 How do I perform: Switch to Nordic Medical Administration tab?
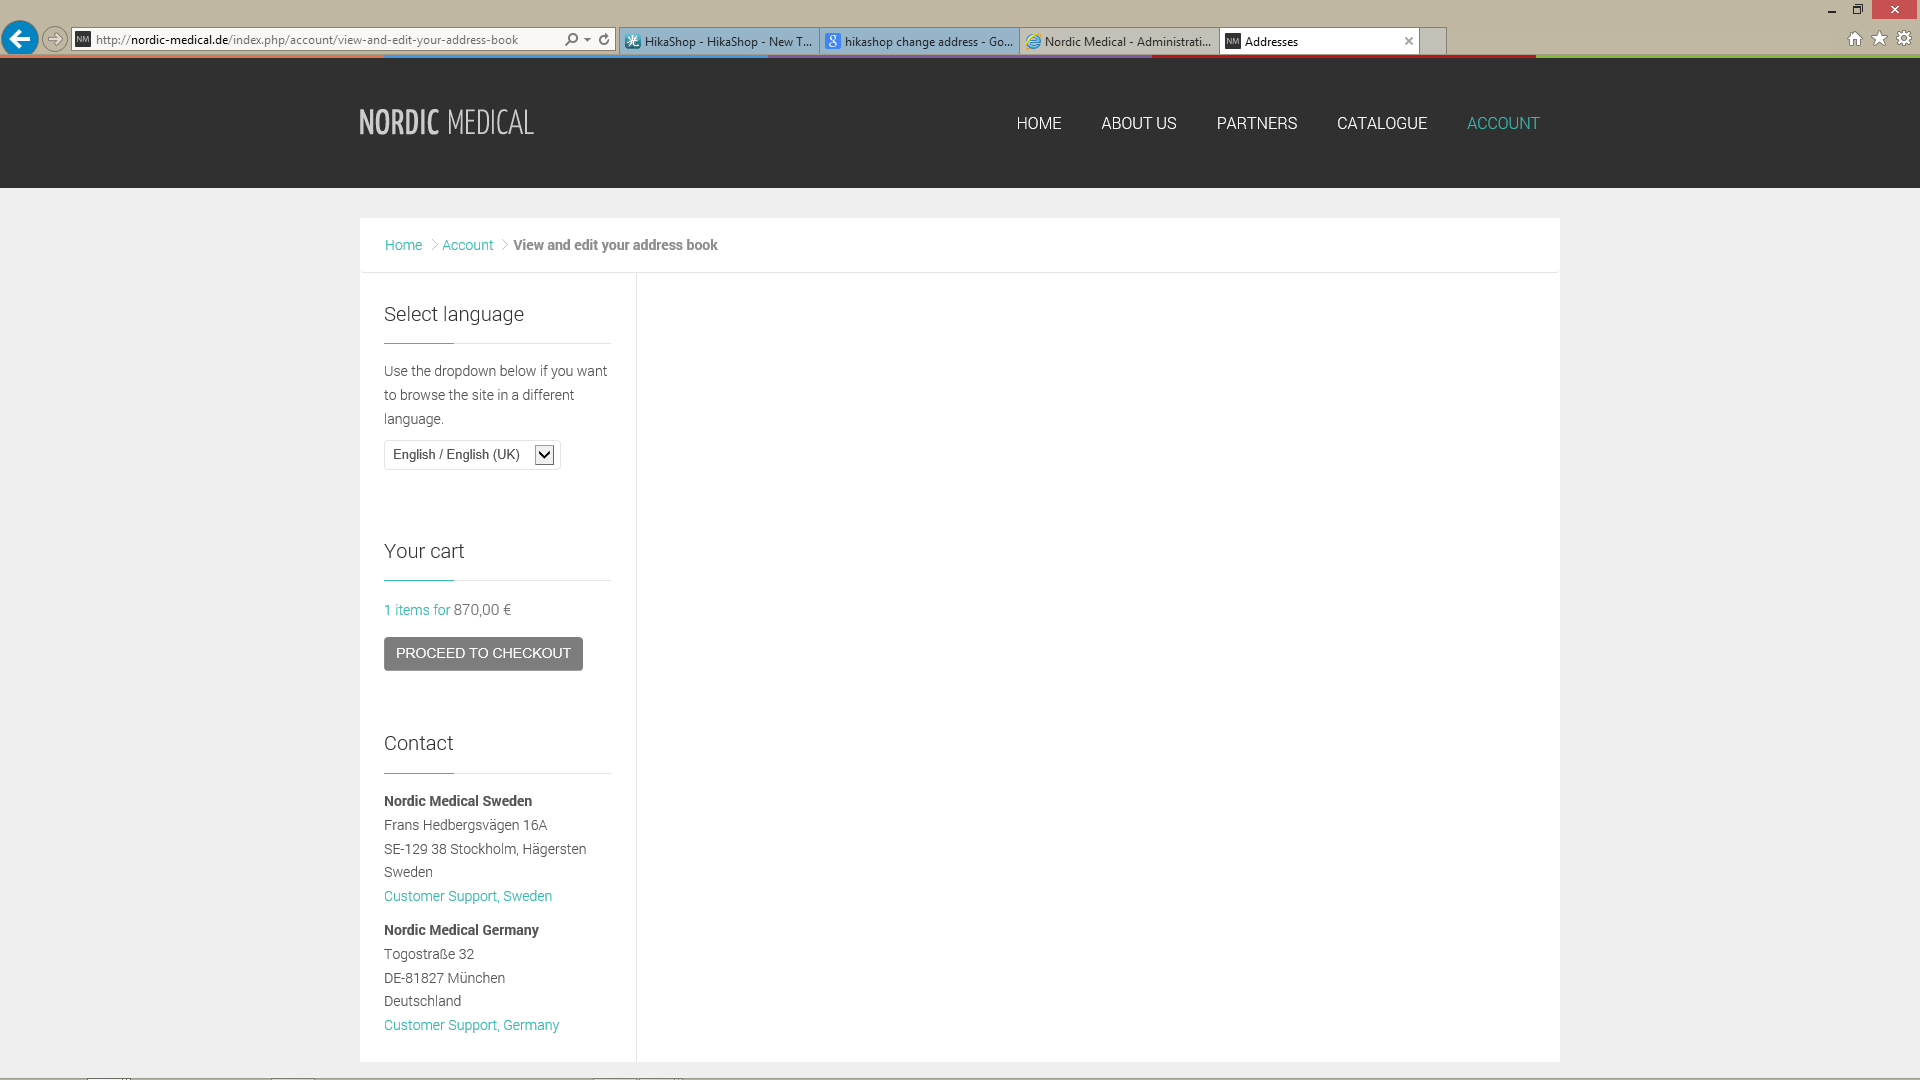[x=1119, y=41]
